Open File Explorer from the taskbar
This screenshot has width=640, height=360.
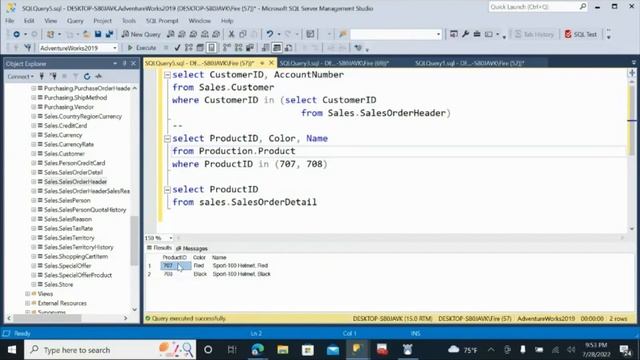[283, 350]
